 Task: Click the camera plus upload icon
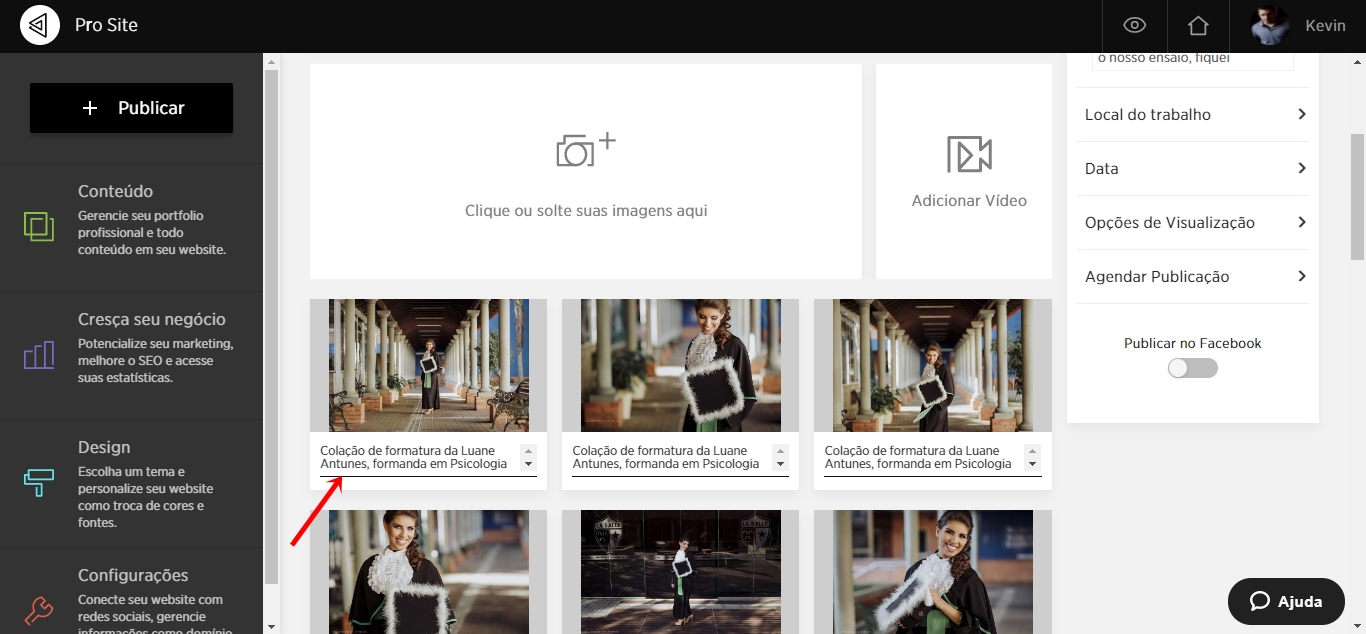586,150
